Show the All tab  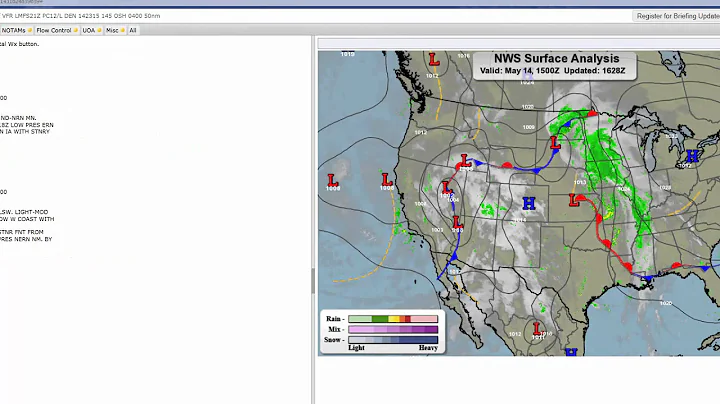(x=133, y=30)
